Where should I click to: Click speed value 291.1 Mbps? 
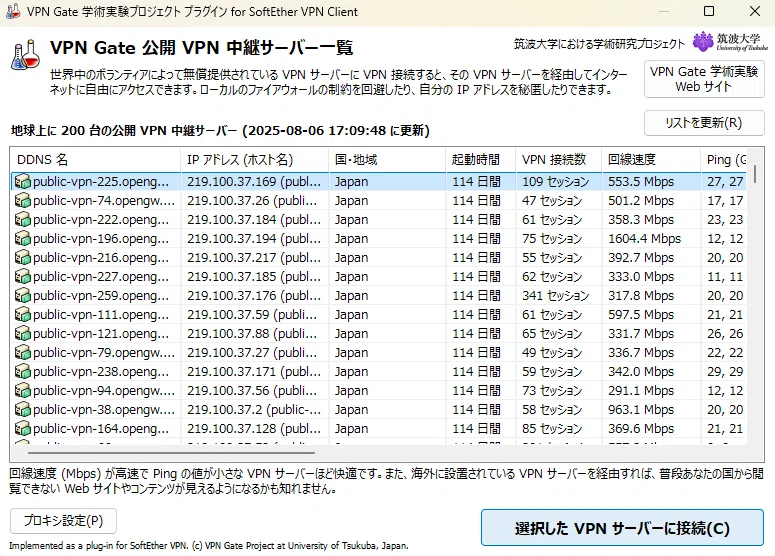pyautogui.click(x=641, y=391)
